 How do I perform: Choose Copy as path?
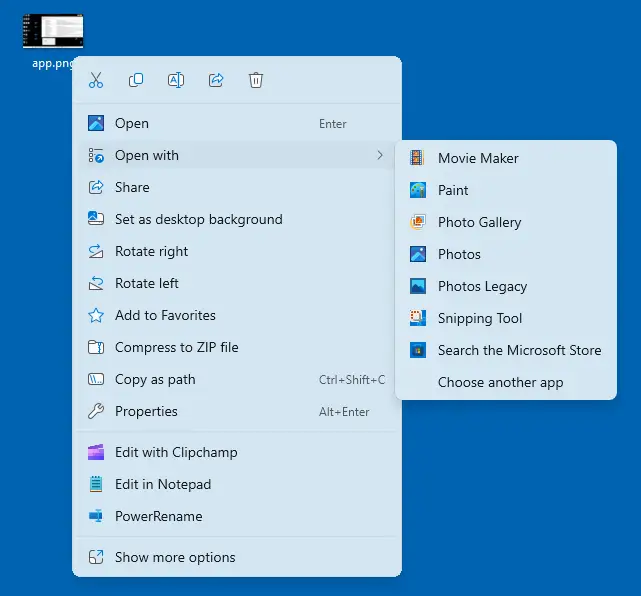click(x=237, y=379)
